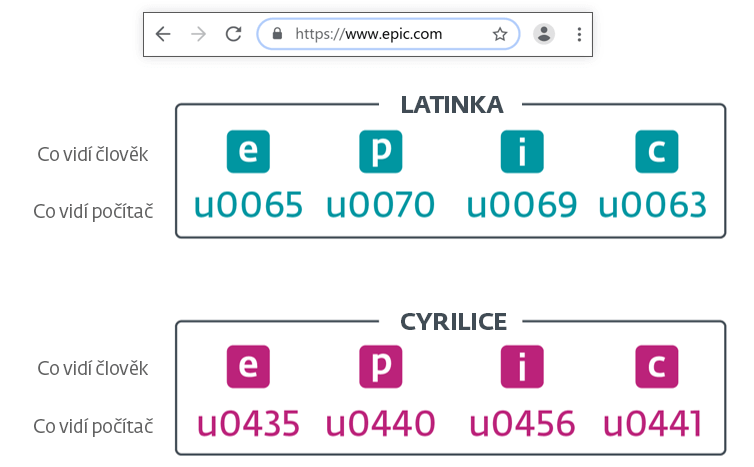Image resolution: width=754 pixels, height=467 pixels.
Task: Select the code u0065
Action: pos(248,205)
